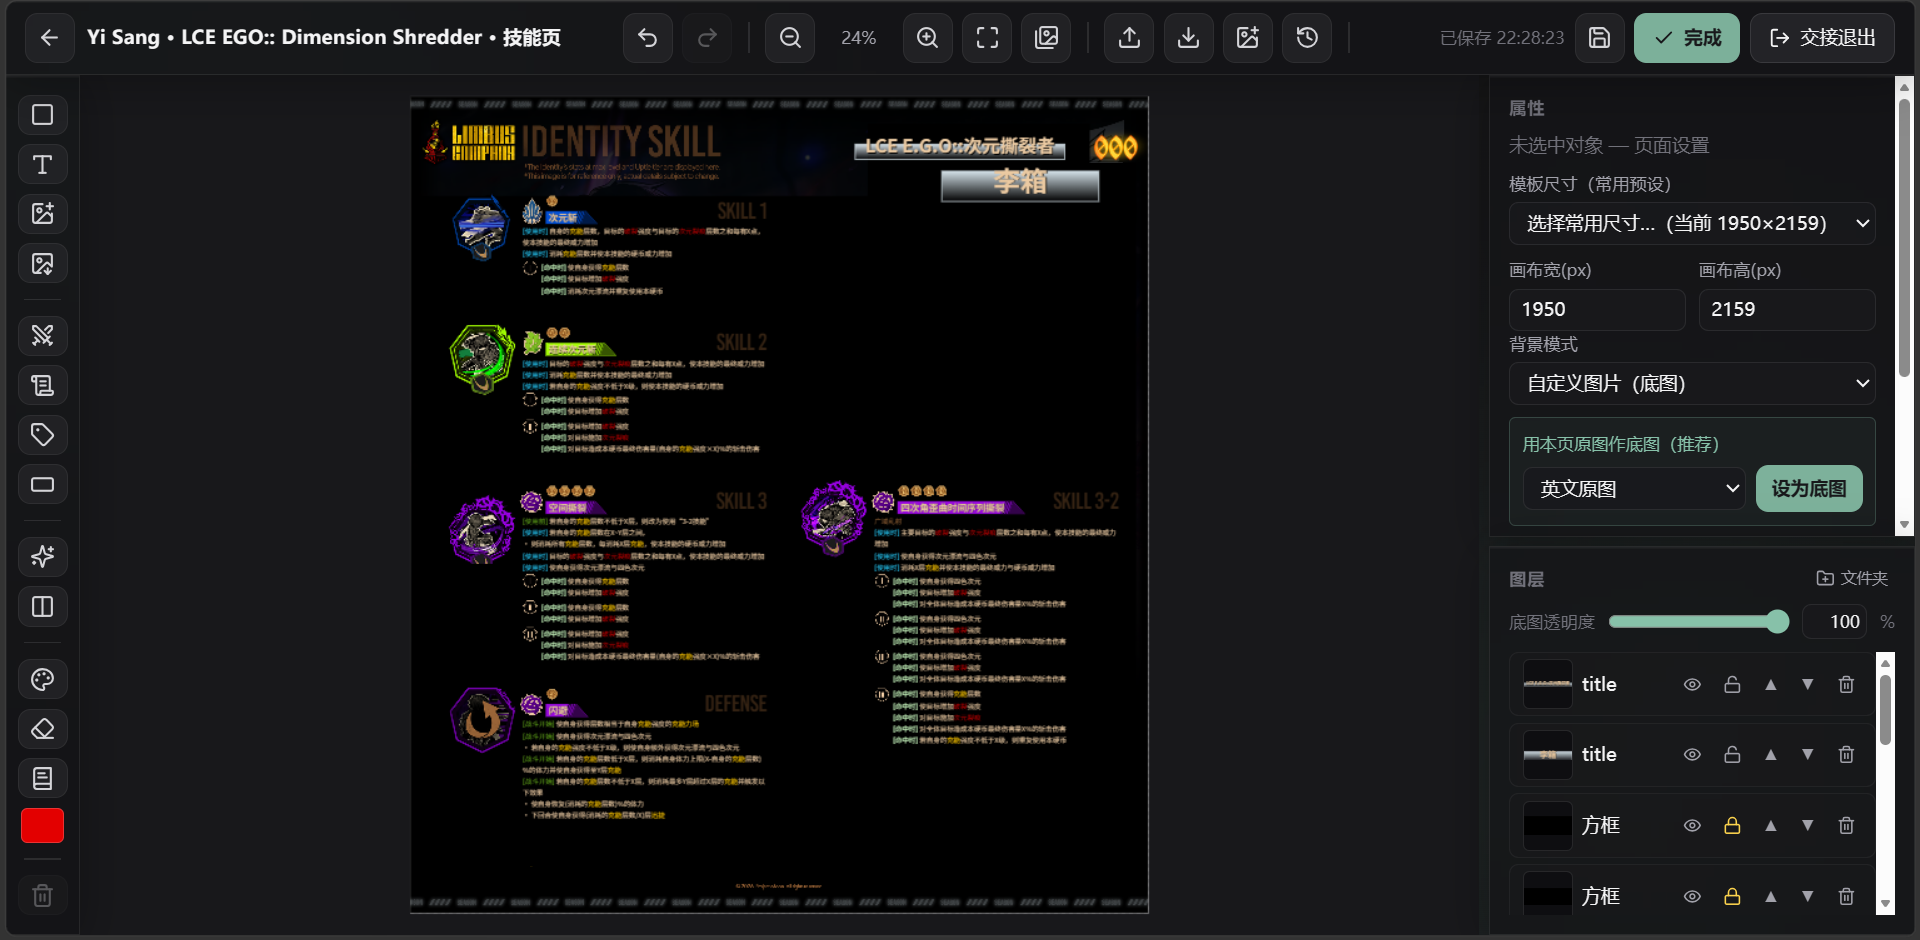1920x940 pixels.
Task: Undo the last edit
Action: tap(648, 38)
